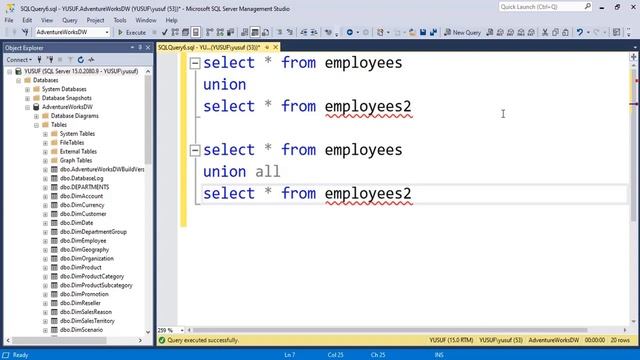Open the AdventureWorksDW database dropdown
640x360 pixels.
107,32
